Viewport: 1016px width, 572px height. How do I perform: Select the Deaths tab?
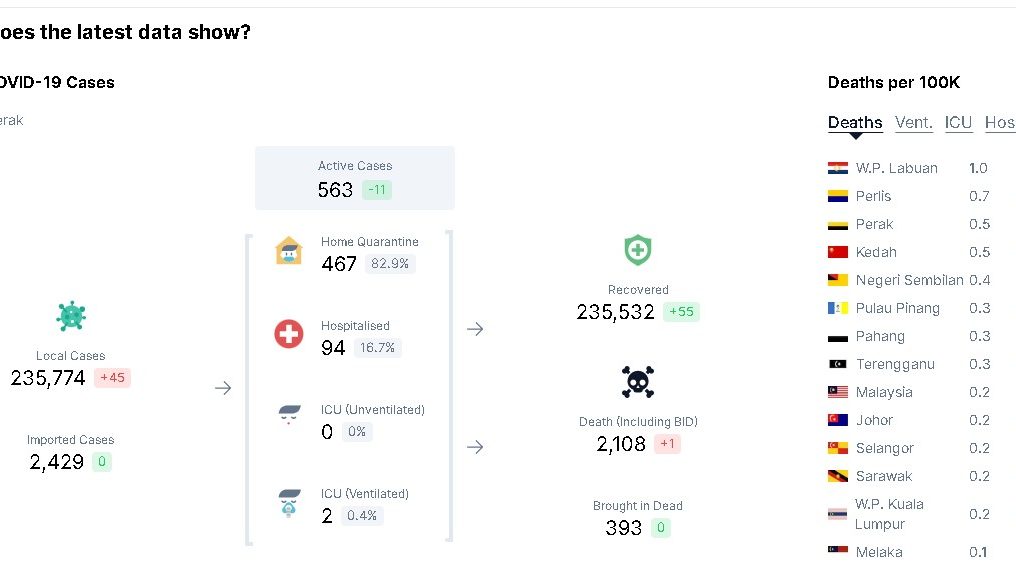[855, 122]
